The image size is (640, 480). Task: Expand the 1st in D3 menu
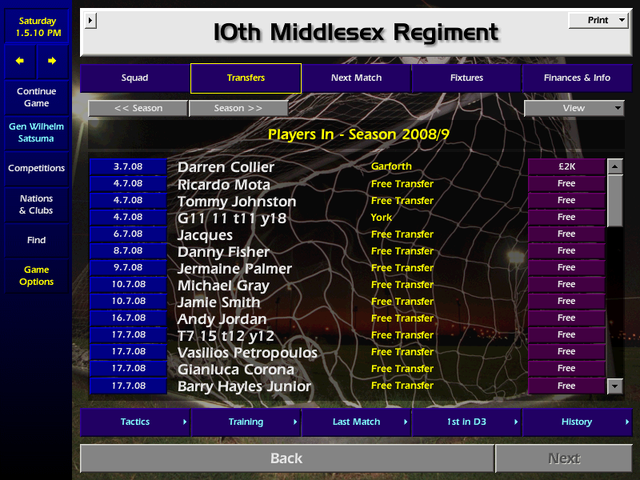point(467,422)
